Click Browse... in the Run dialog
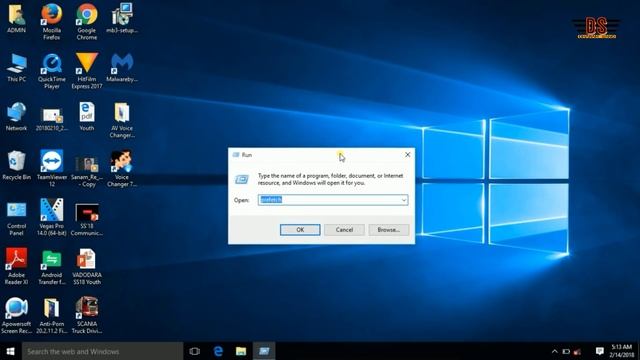 tap(389, 230)
